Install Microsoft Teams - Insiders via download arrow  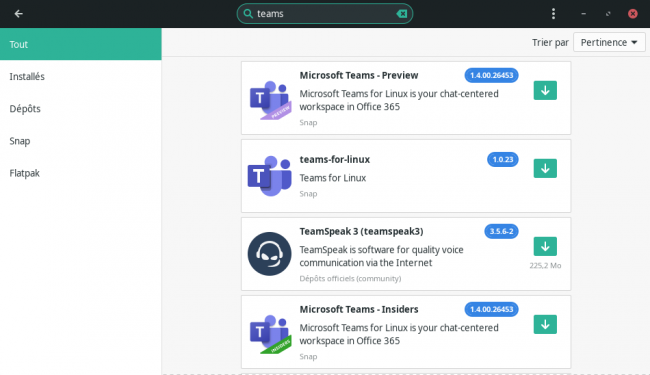(x=545, y=324)
